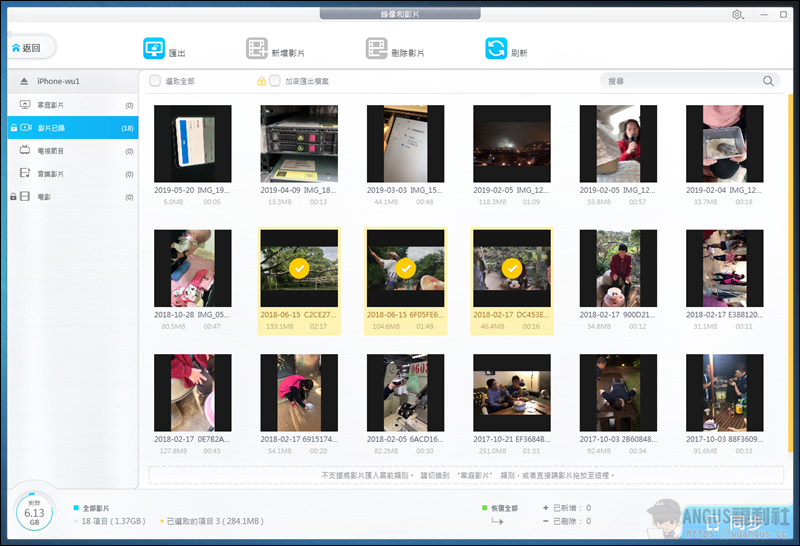Click the search magnifier icon

[x=768, y=81]
